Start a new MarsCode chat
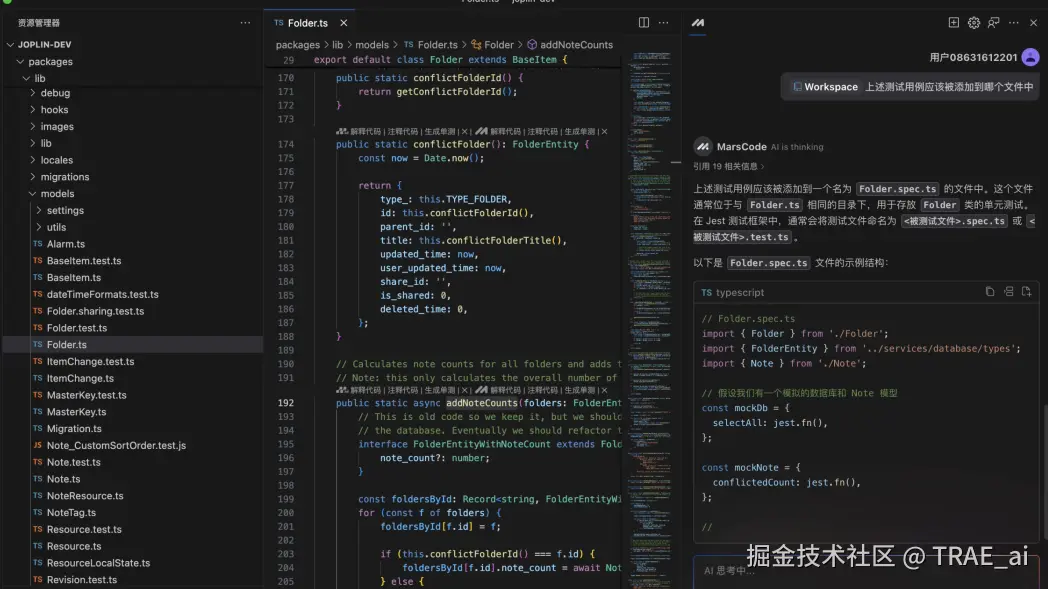The image size is (1048, 589). point(954,23)
